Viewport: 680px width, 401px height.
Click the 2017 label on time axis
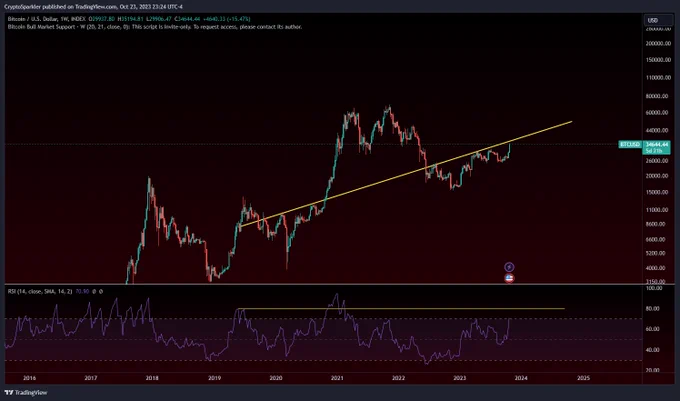tap(91, 378)
